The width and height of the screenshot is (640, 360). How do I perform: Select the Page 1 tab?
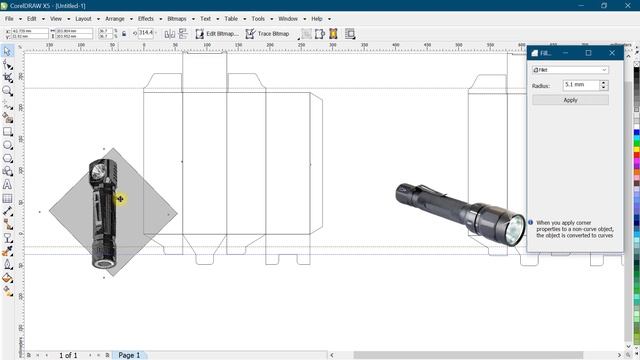129,355
